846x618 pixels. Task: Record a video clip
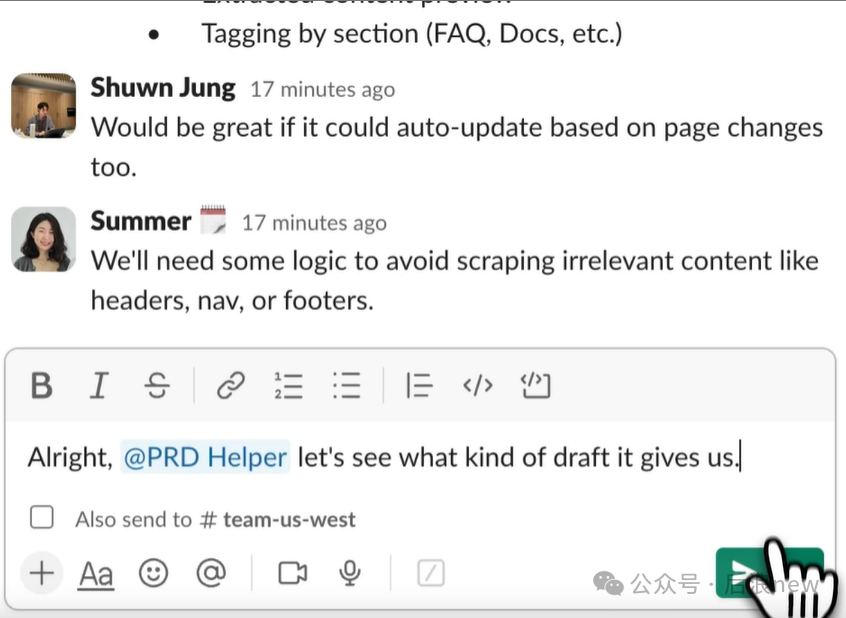292,573
